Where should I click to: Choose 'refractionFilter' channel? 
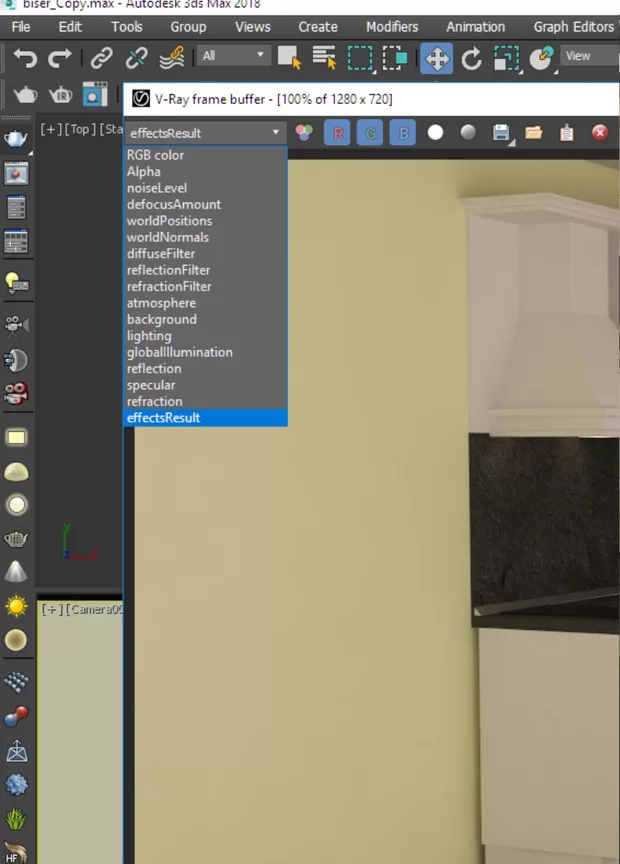(x=206, y=287)
